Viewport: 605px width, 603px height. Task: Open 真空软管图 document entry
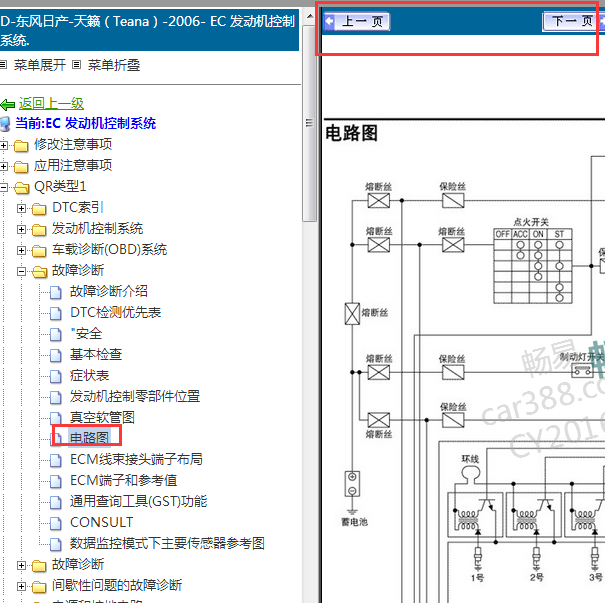(x=102, y=417)
